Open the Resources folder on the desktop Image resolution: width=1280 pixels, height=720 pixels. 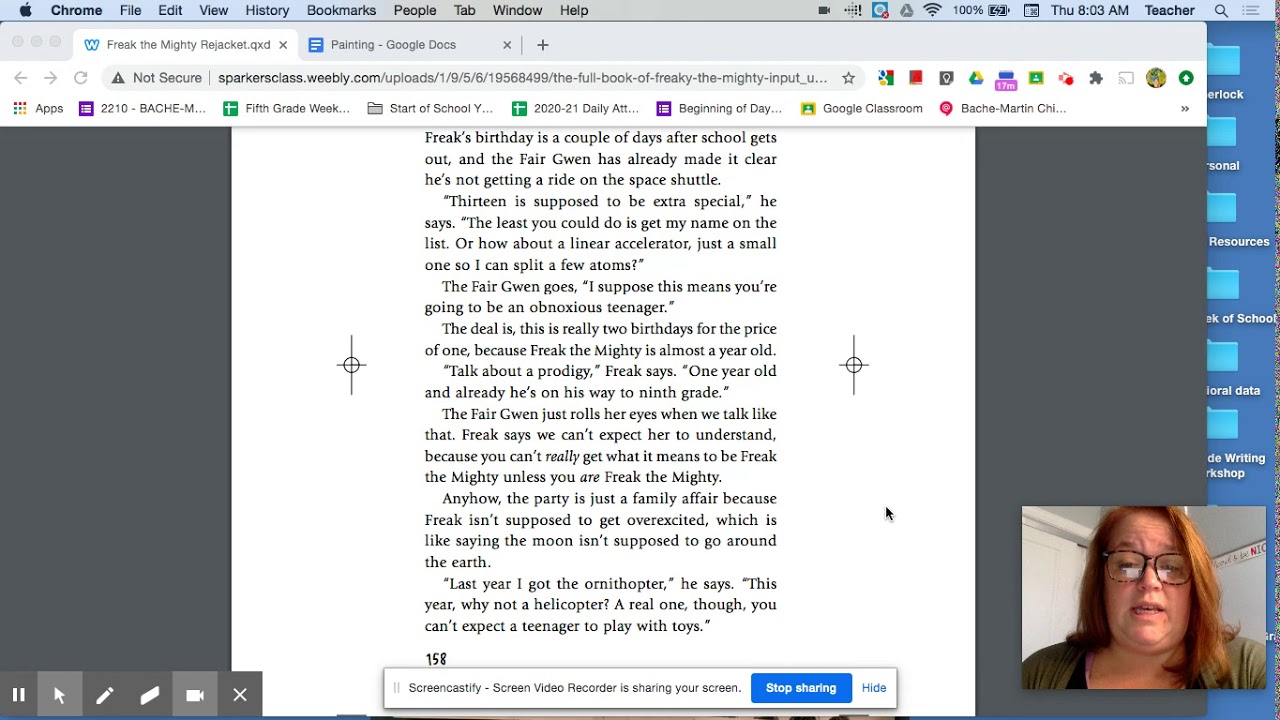coord(1222,218)
